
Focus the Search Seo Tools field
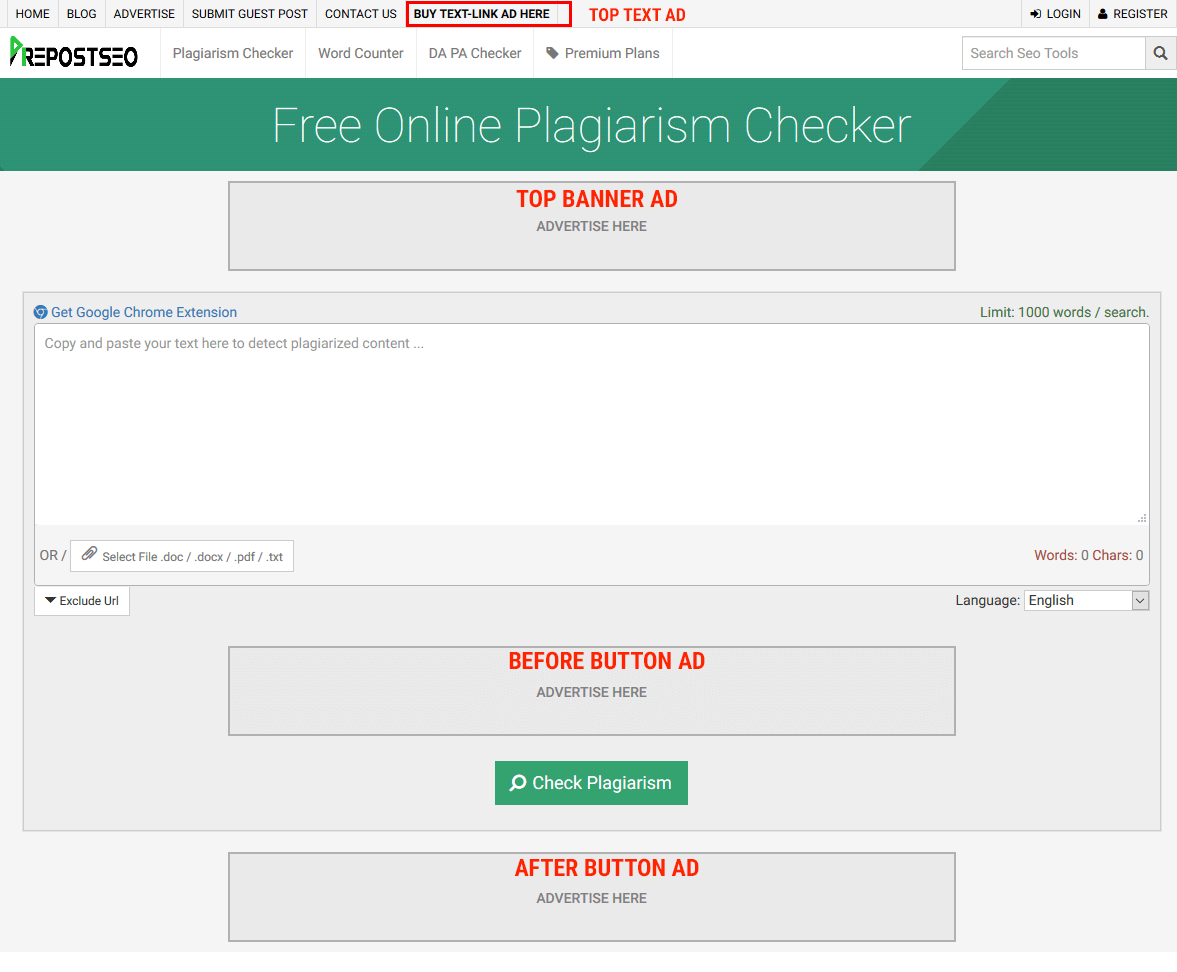point(1053,53)
